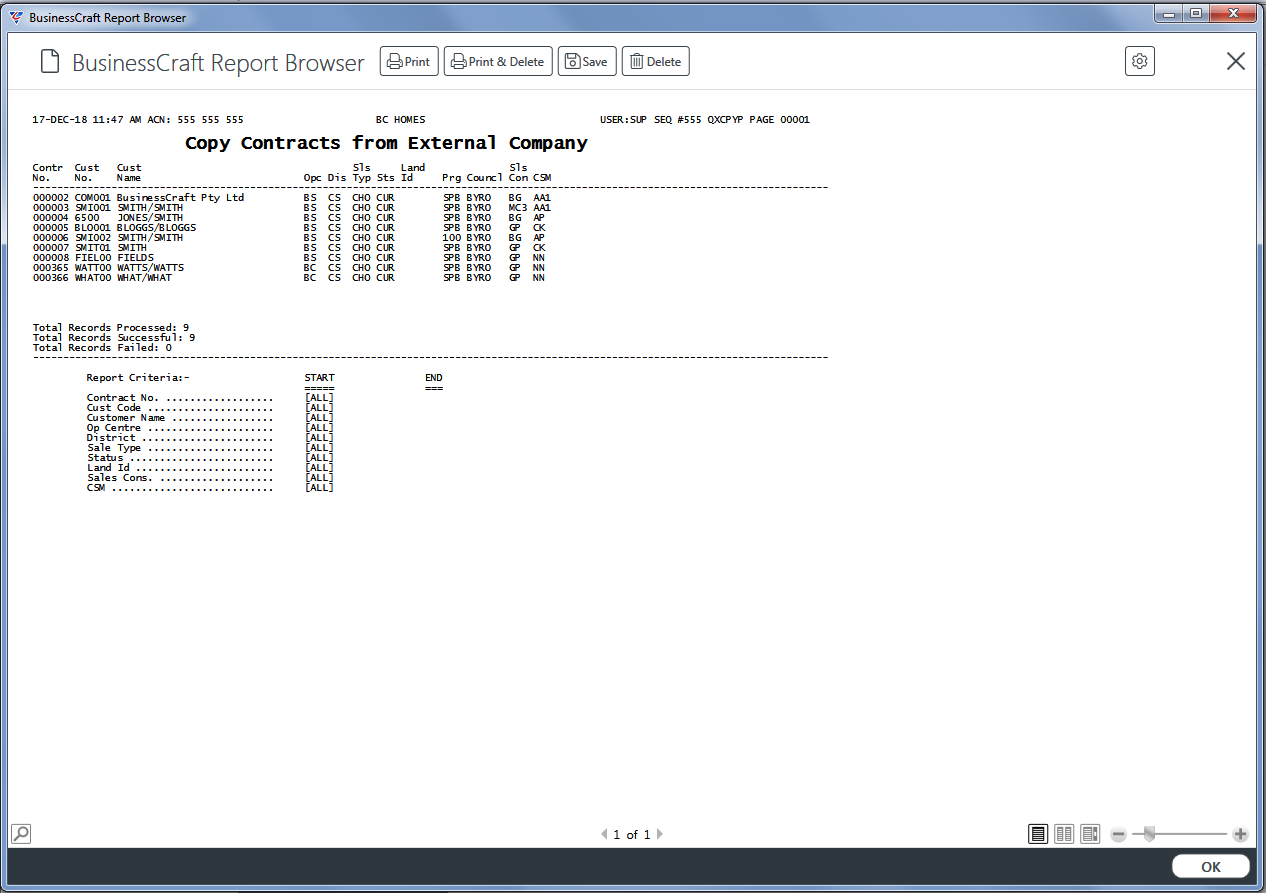
Task: Switch to single page view
Action: (x=1038, y=833)
